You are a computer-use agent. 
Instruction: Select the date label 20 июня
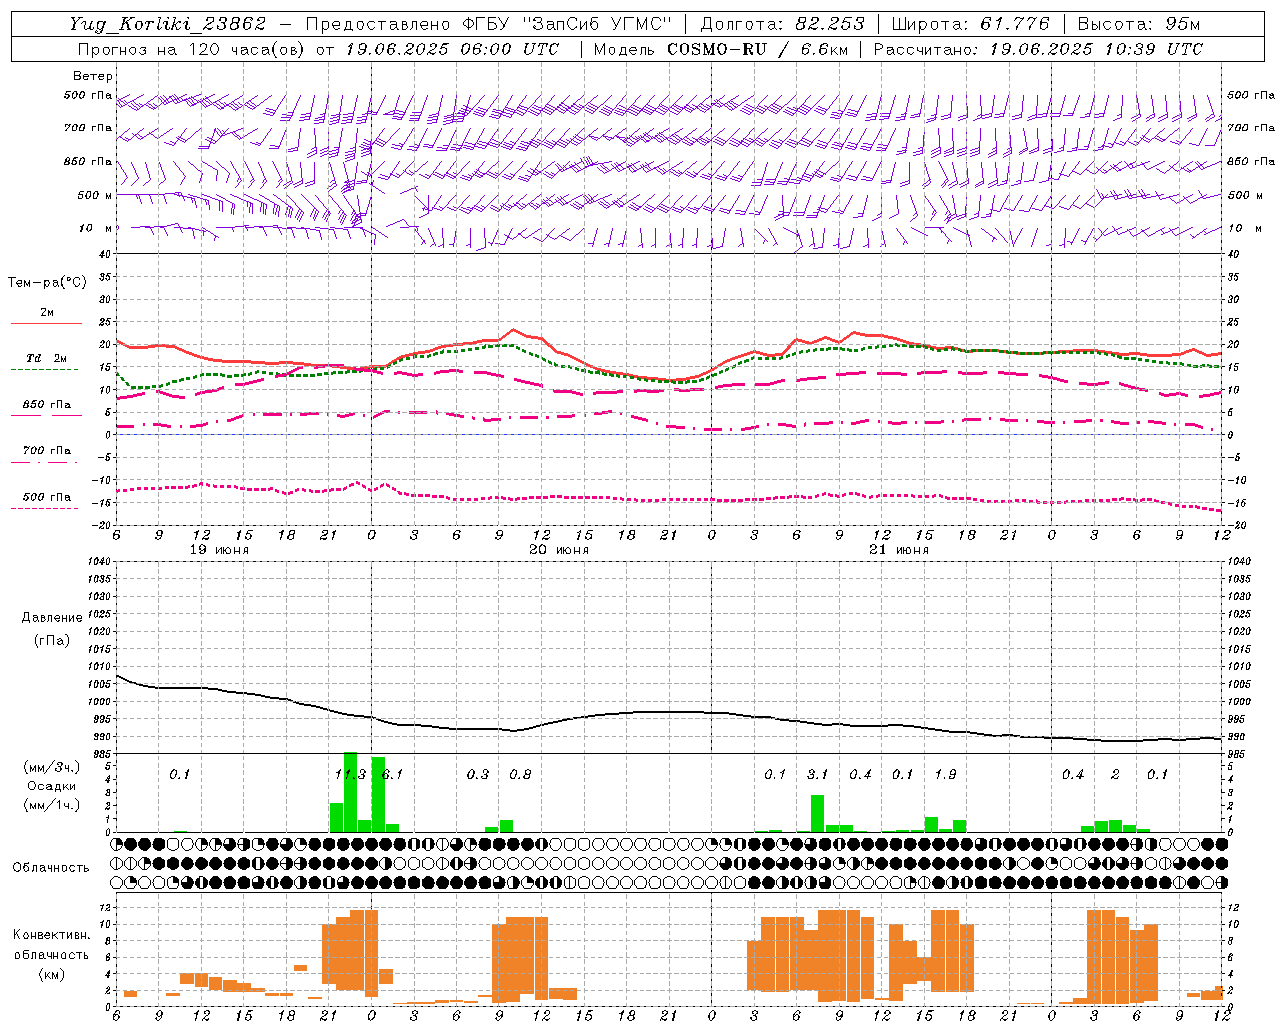click(x=559, y=550)
